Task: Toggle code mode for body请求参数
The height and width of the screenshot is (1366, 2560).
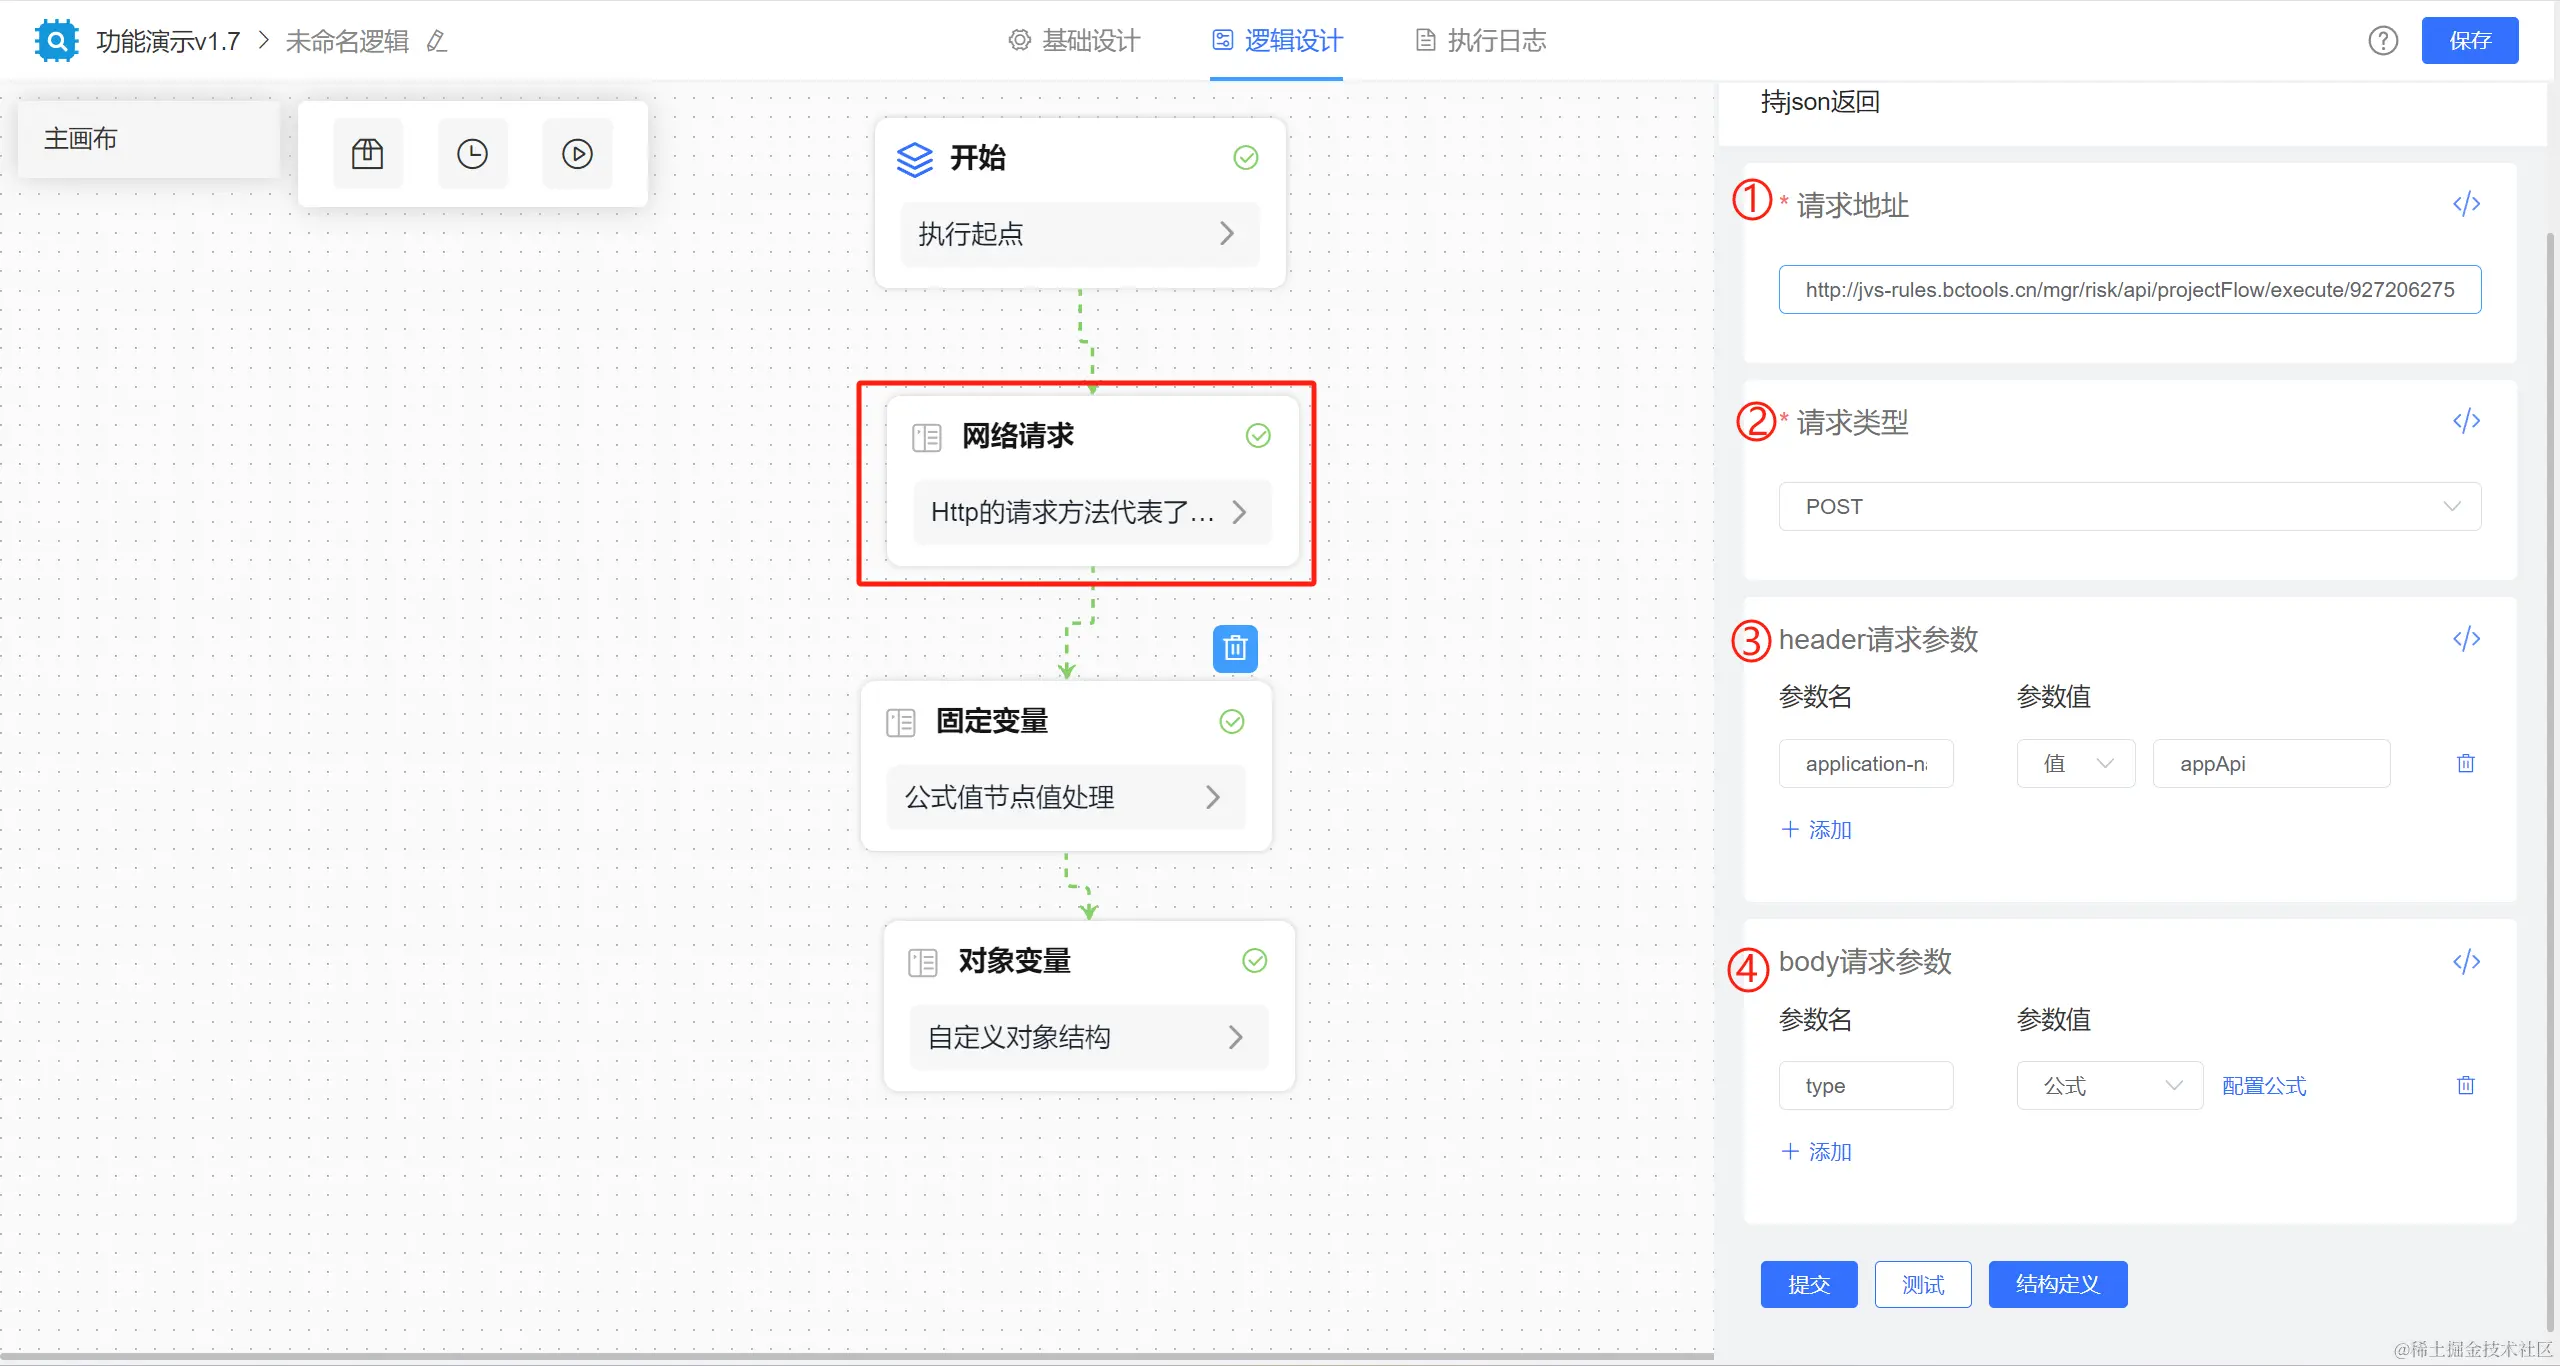Action: point(2466,962)
